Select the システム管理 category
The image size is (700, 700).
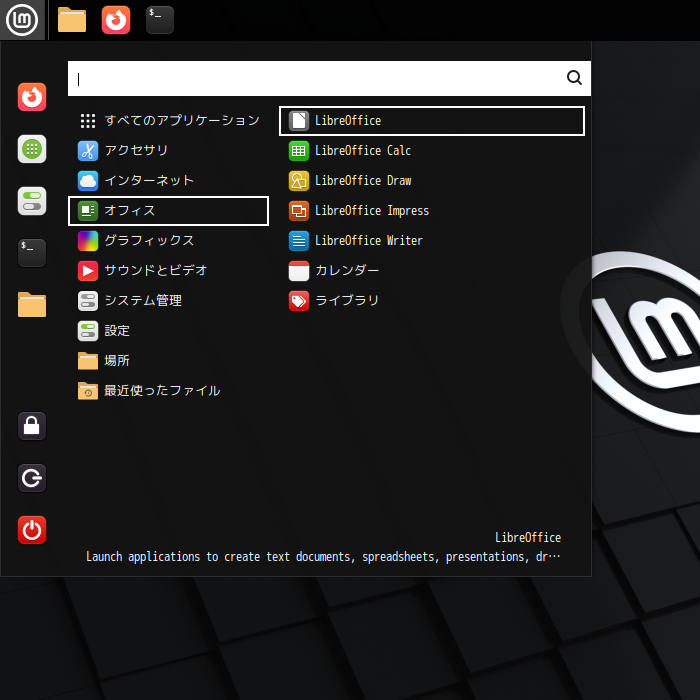(x=168, y=301)
